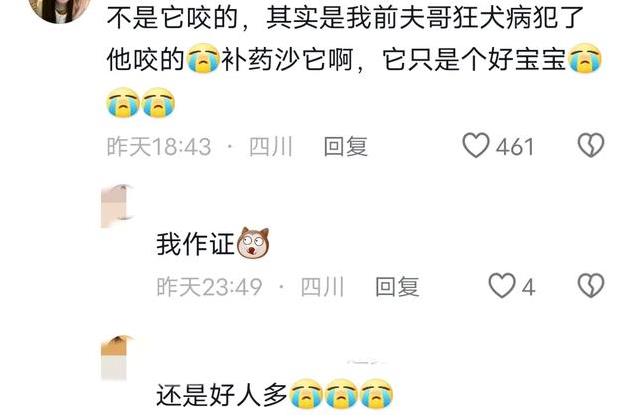Dislike the "我作证" reply with broken heart
Image resolution: width=638 pixels, height=420 pixels.
pos(591,286)
